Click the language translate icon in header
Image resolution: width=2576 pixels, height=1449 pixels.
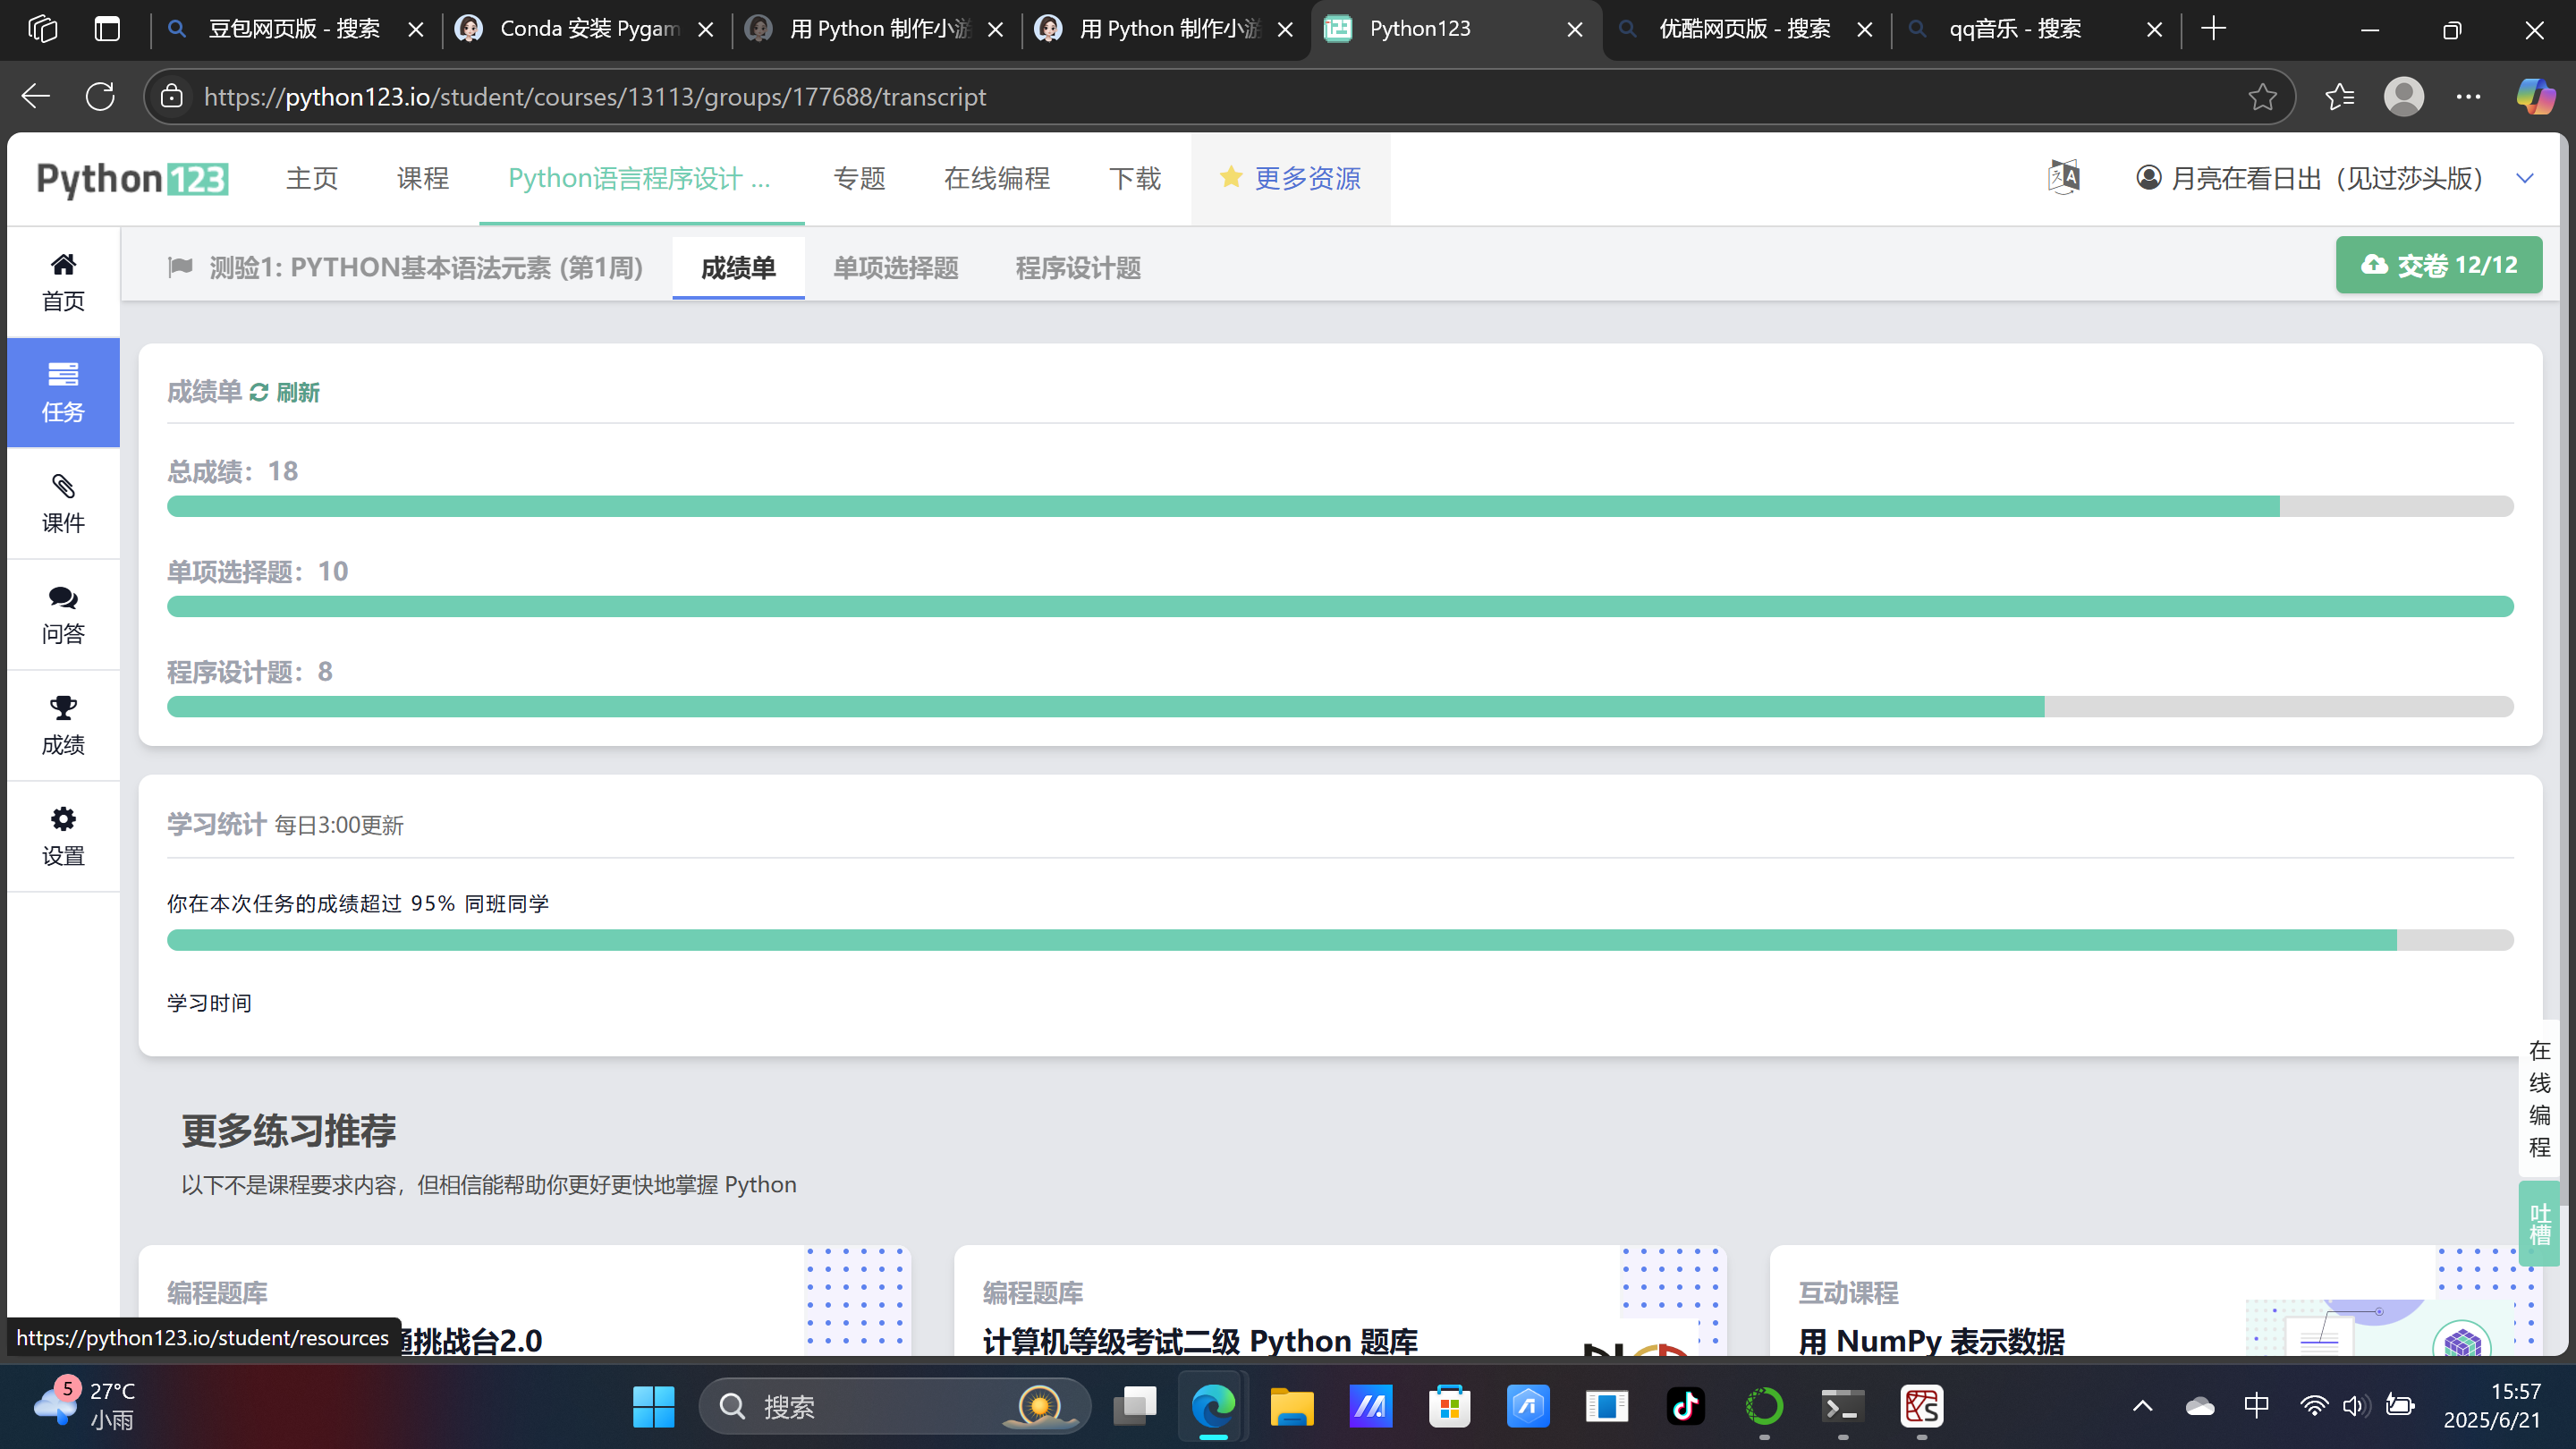click(2063, 178)
